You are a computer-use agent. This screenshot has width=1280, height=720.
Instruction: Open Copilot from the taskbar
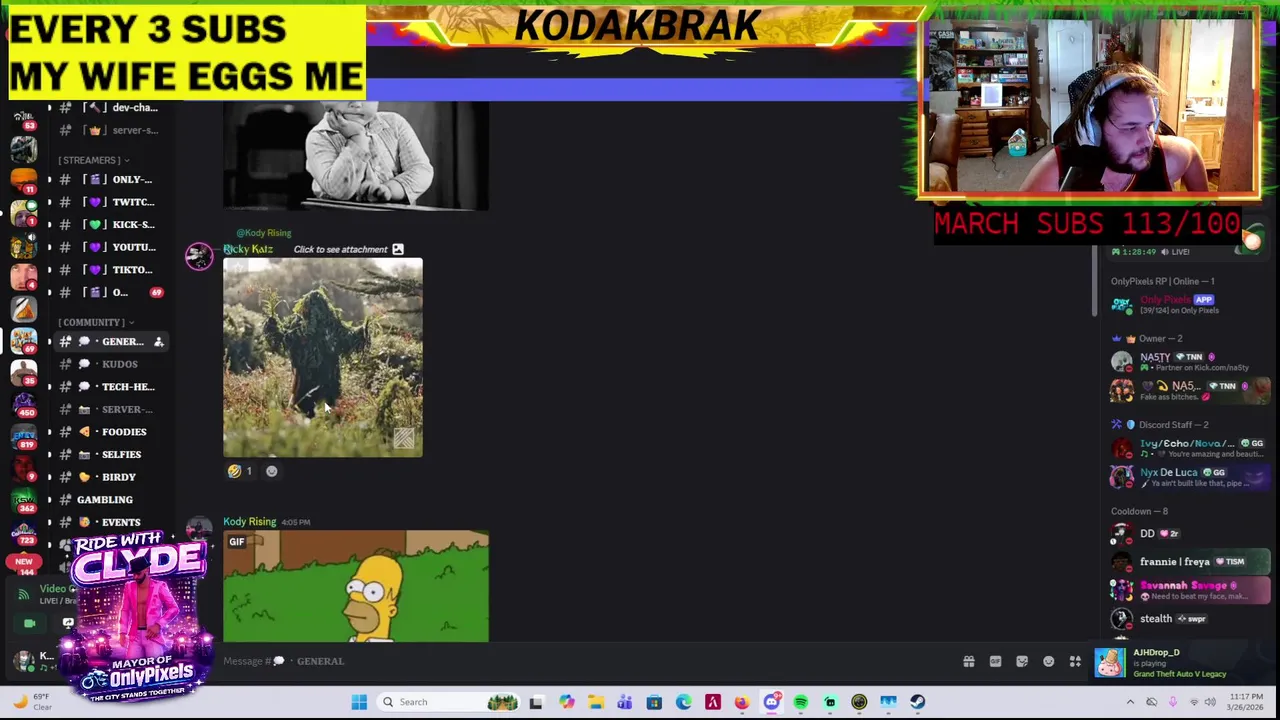(x=566, y=702)
